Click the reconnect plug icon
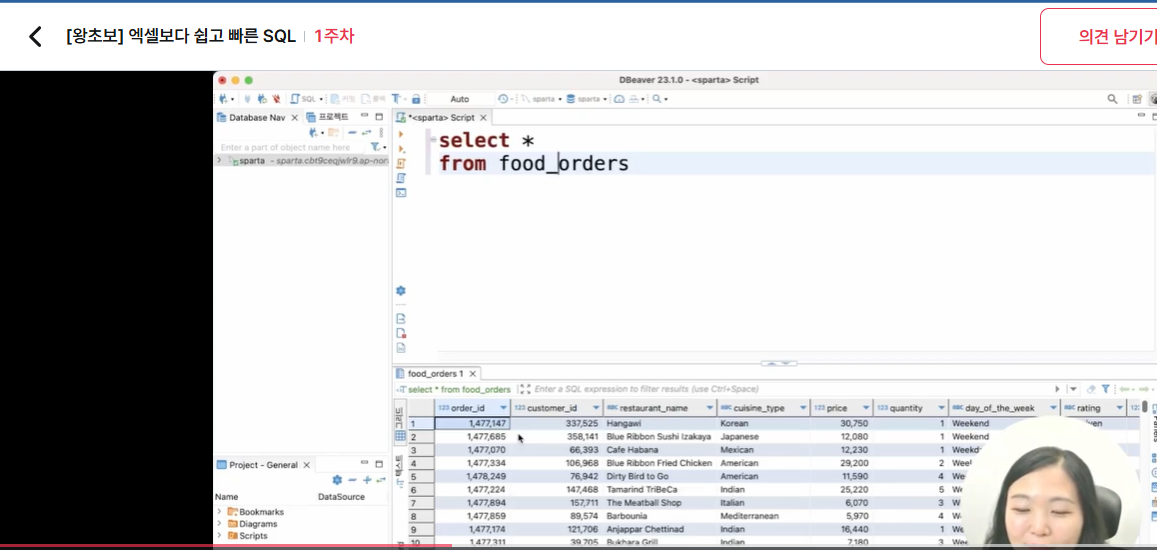Screen dimensions: 1157x550 coord(262,99)
